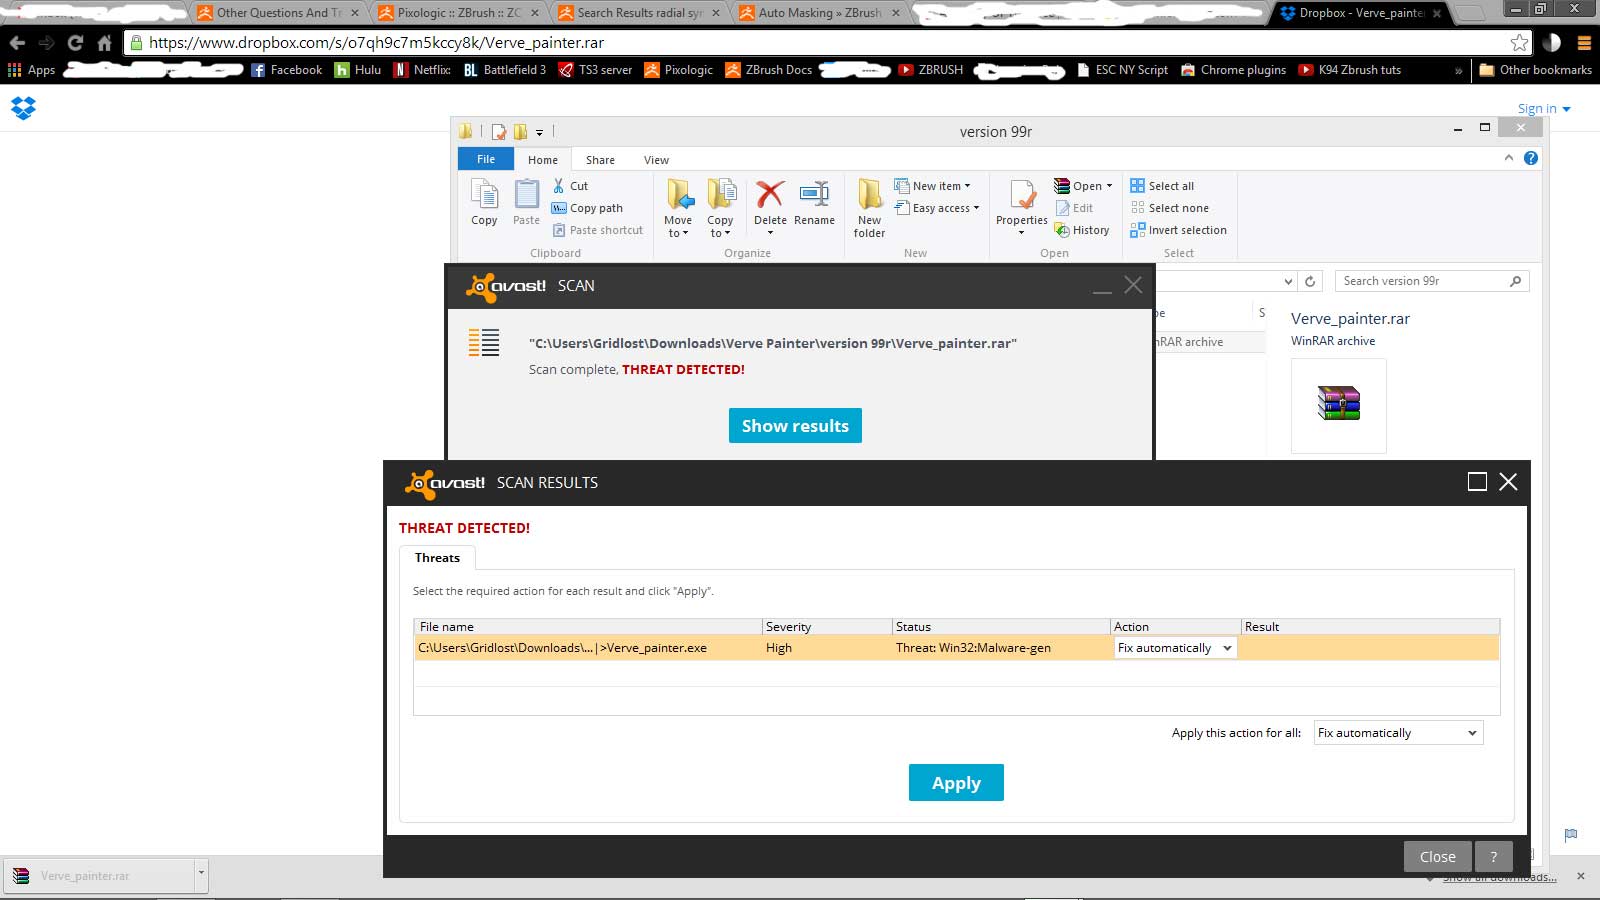Click the Edit command in ribbon
This screenshot has width=1600, height=900.
(x=1074, y=208)
